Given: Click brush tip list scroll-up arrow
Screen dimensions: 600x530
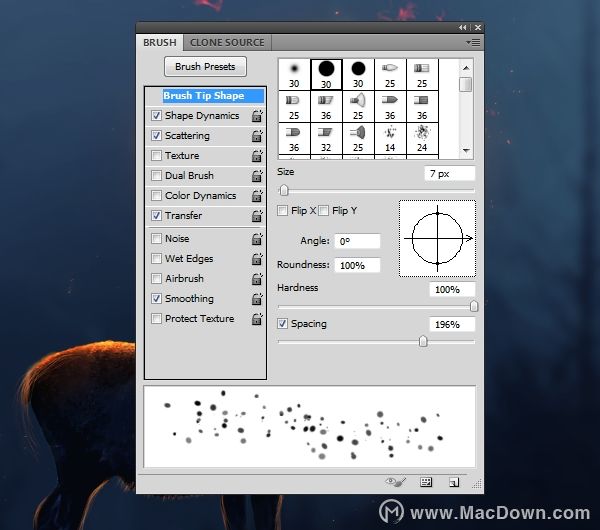Looking at the screenshot, I should 466,68.
